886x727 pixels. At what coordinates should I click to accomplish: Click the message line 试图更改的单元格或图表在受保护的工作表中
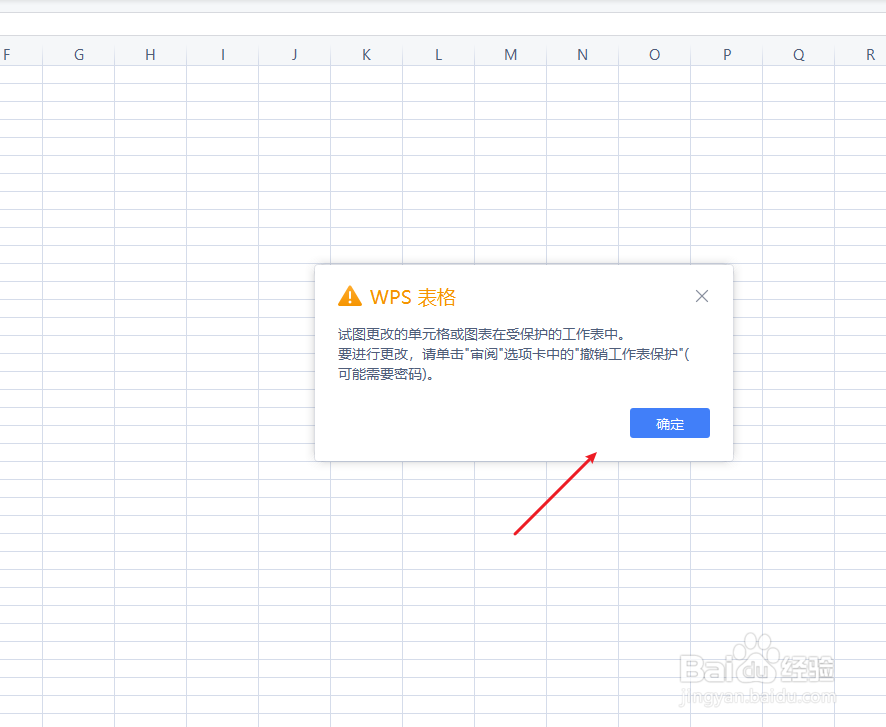[481, 334]
